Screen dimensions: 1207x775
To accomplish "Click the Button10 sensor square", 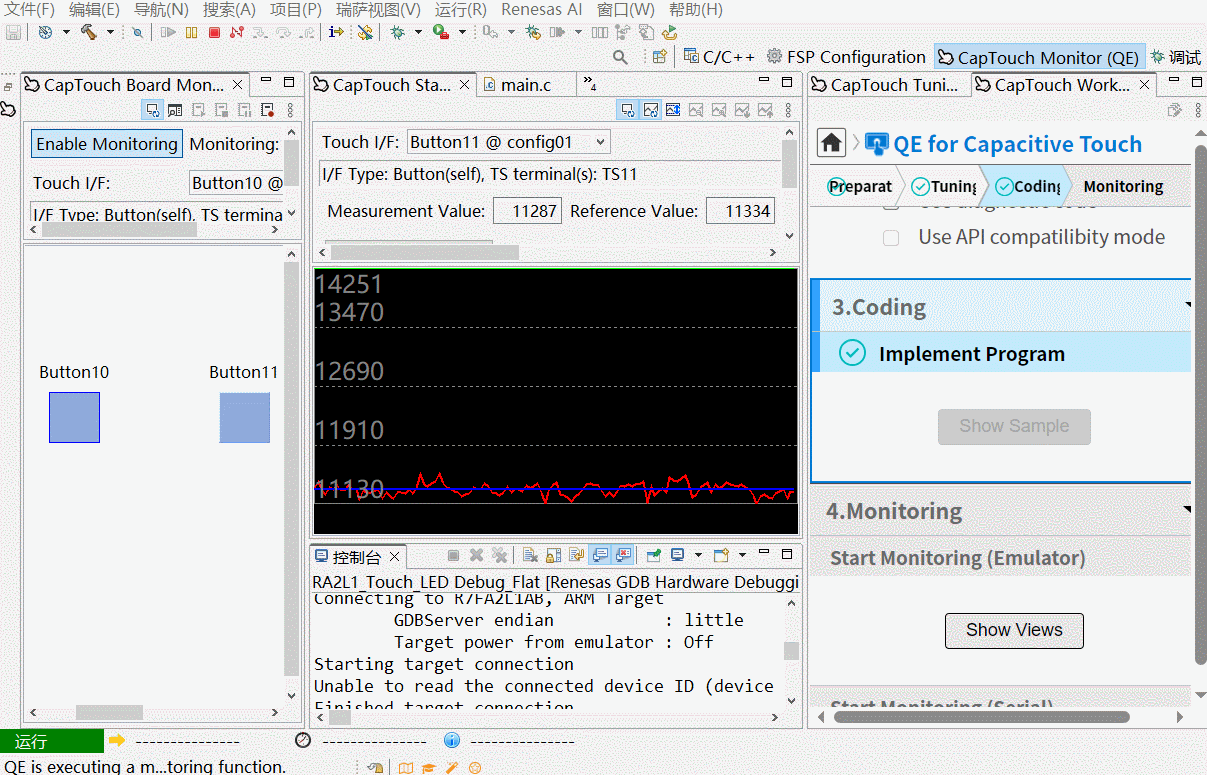I will (75, 417).
